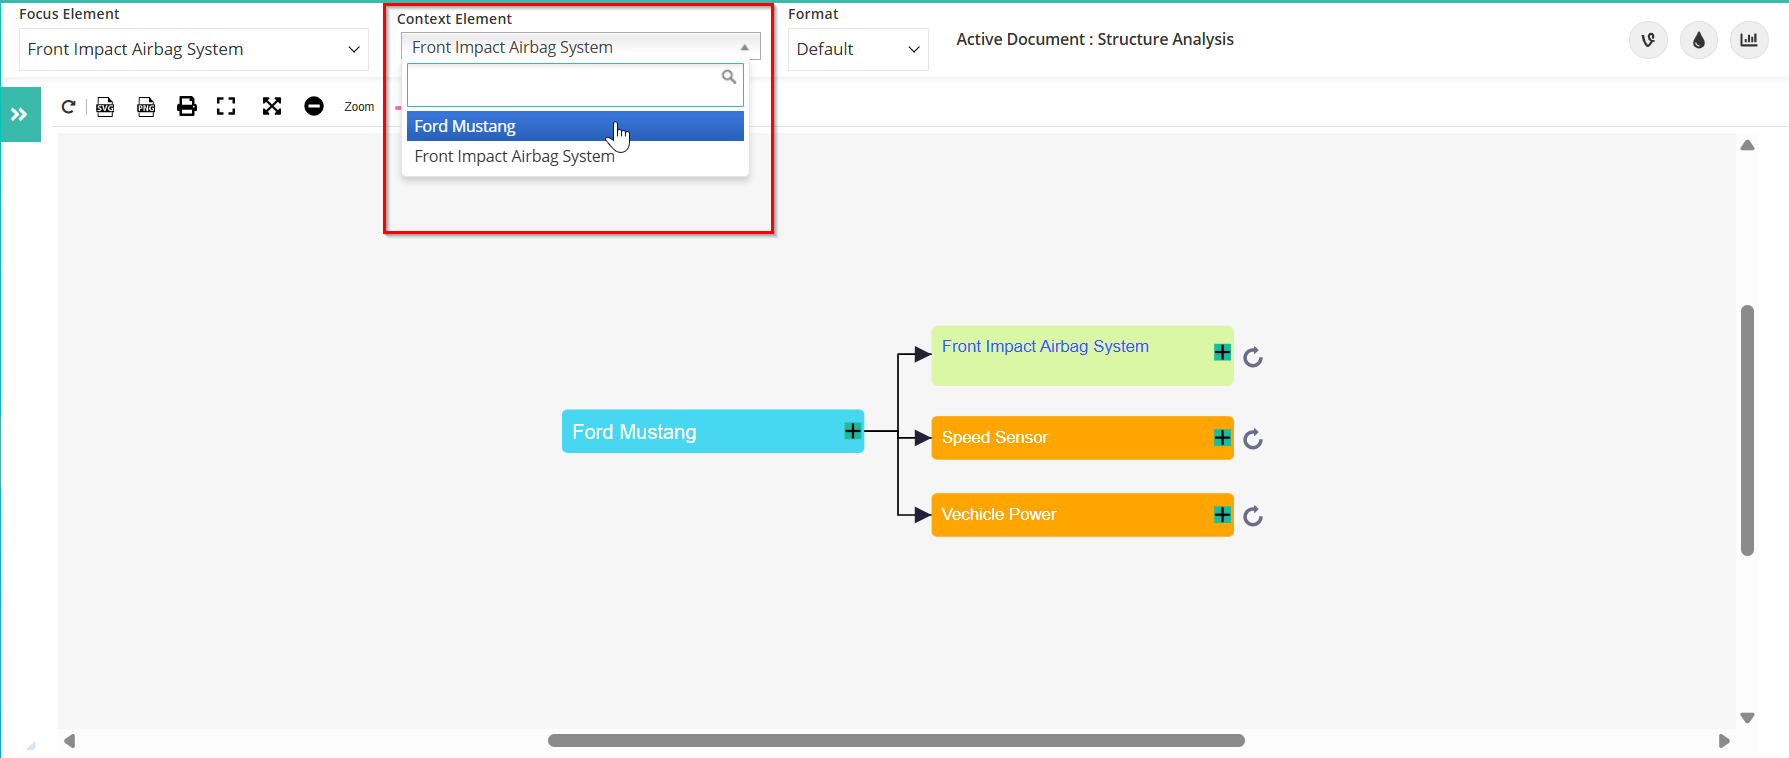Click the expand arrows fullscreen icon
The width and height of the screenshot is (1789, 758).
(x=272, y=106)
